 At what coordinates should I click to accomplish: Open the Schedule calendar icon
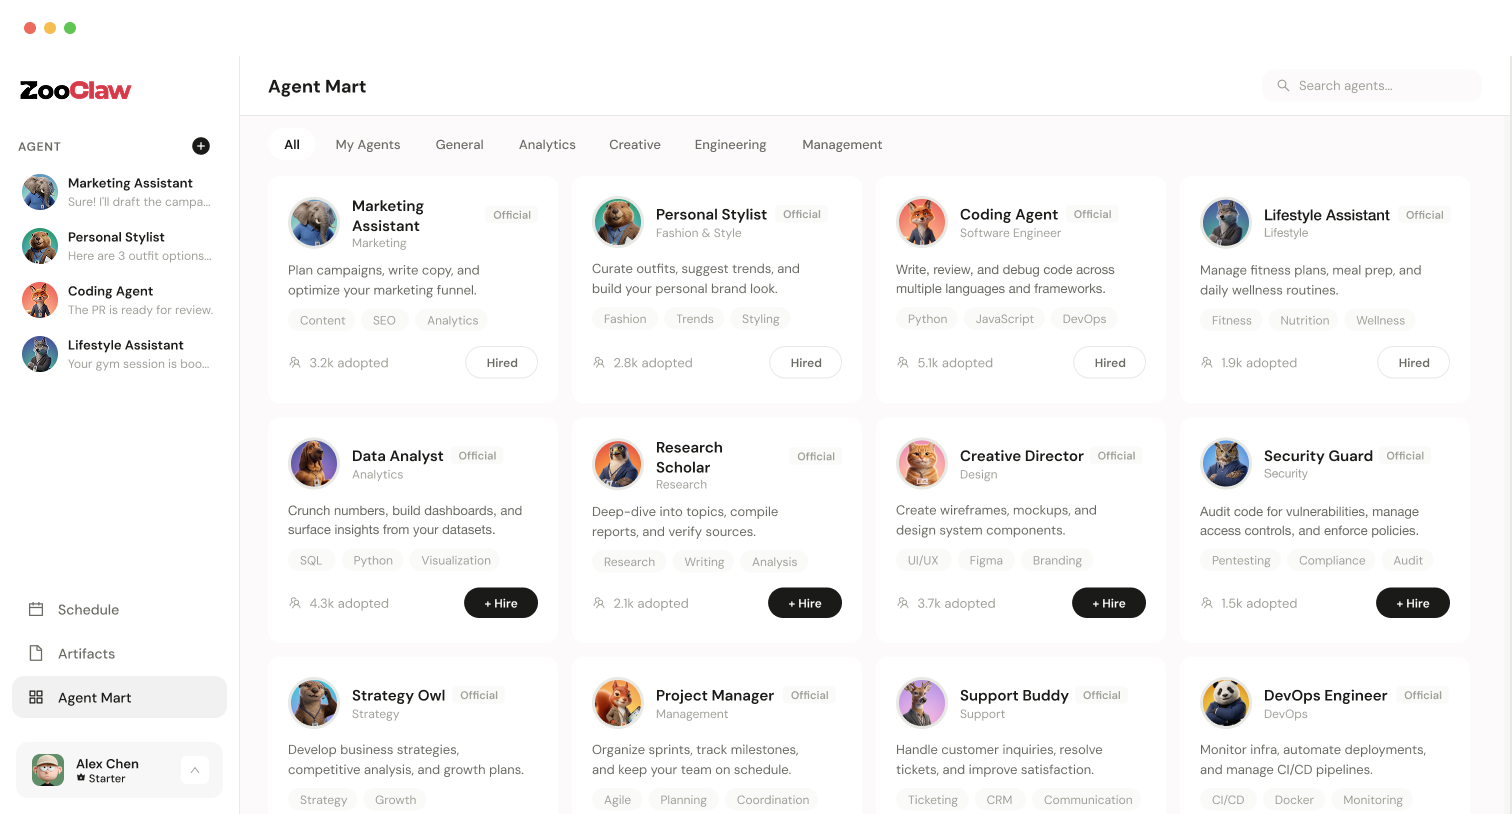tap(36, 609)
